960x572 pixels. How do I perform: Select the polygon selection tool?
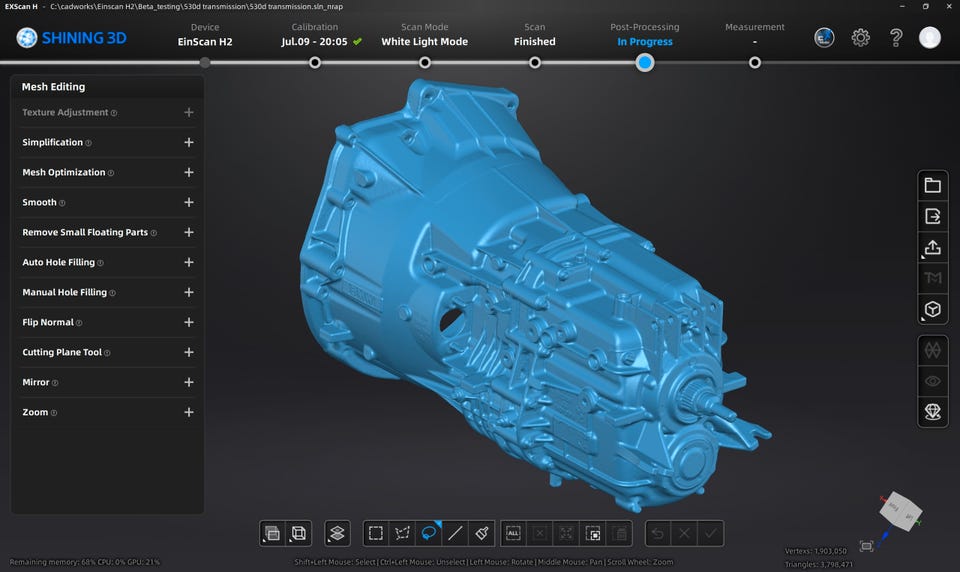tap(402, 533)
